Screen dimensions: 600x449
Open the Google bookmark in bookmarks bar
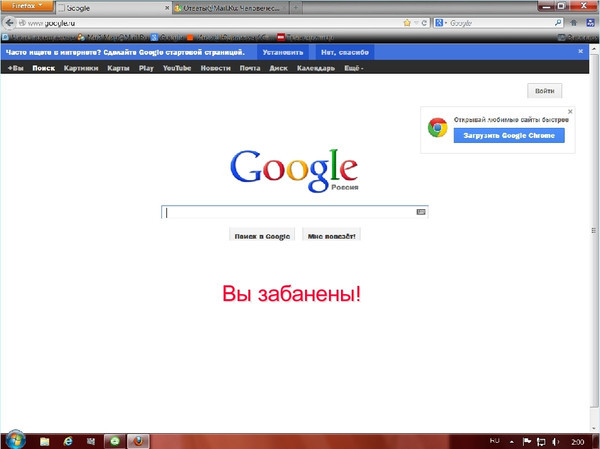point(167,38)
